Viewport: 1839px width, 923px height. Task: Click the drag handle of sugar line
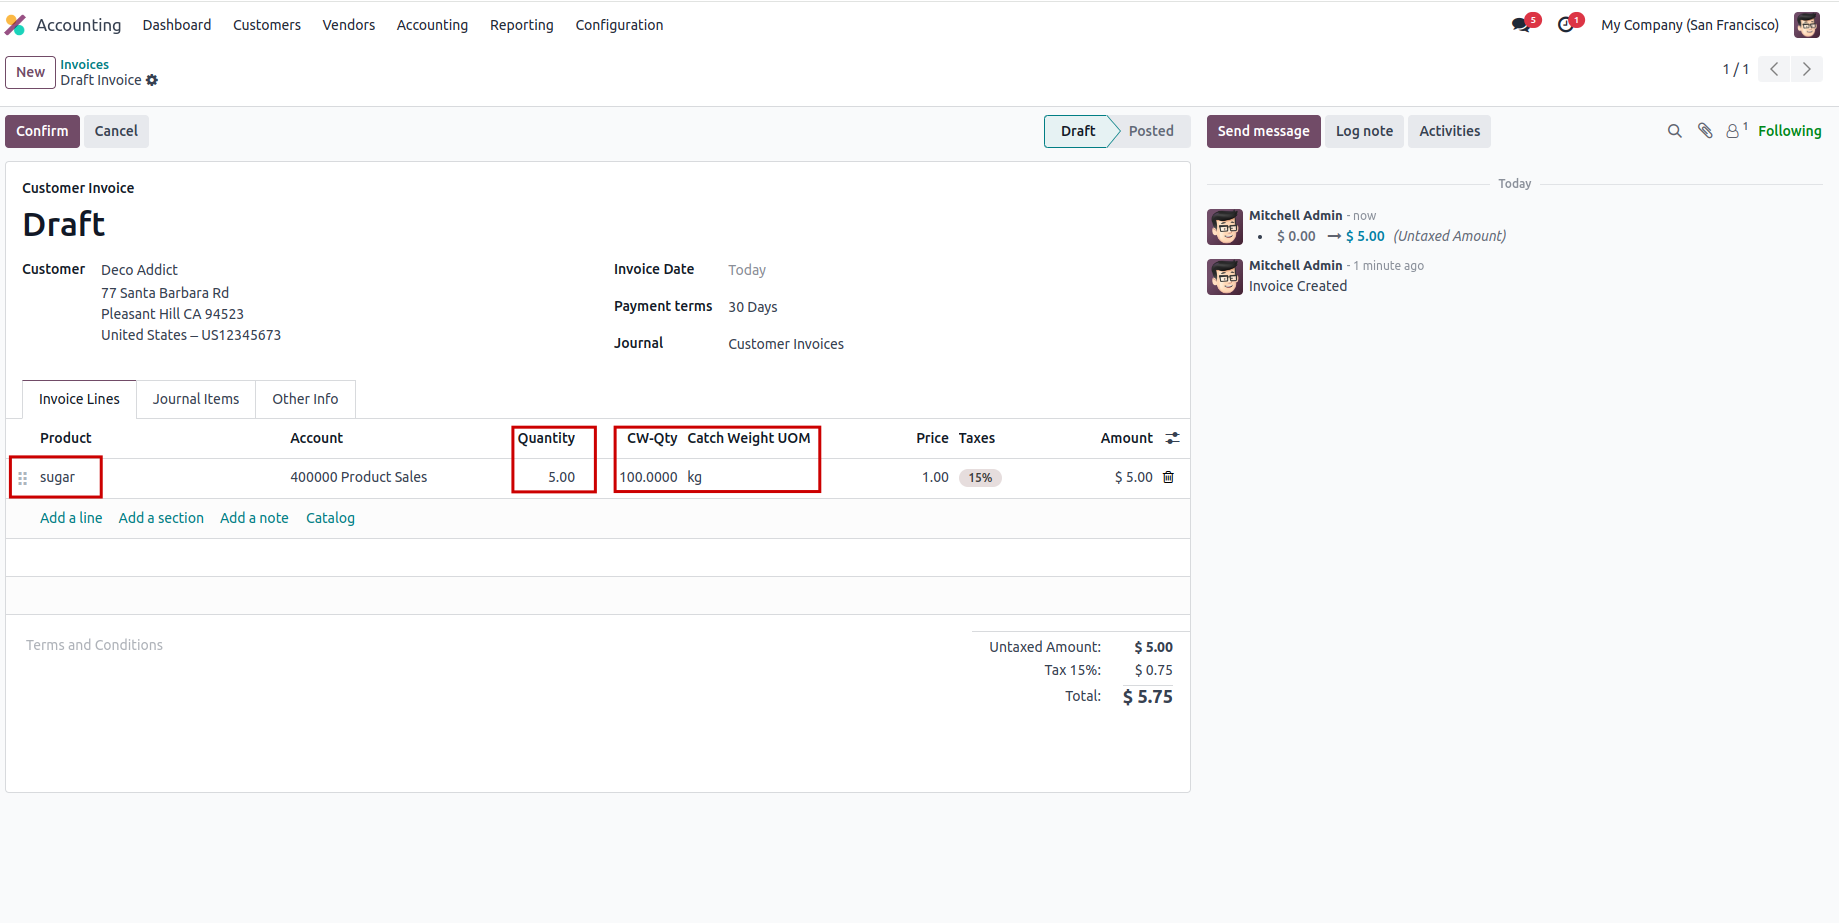click(22, 478)
